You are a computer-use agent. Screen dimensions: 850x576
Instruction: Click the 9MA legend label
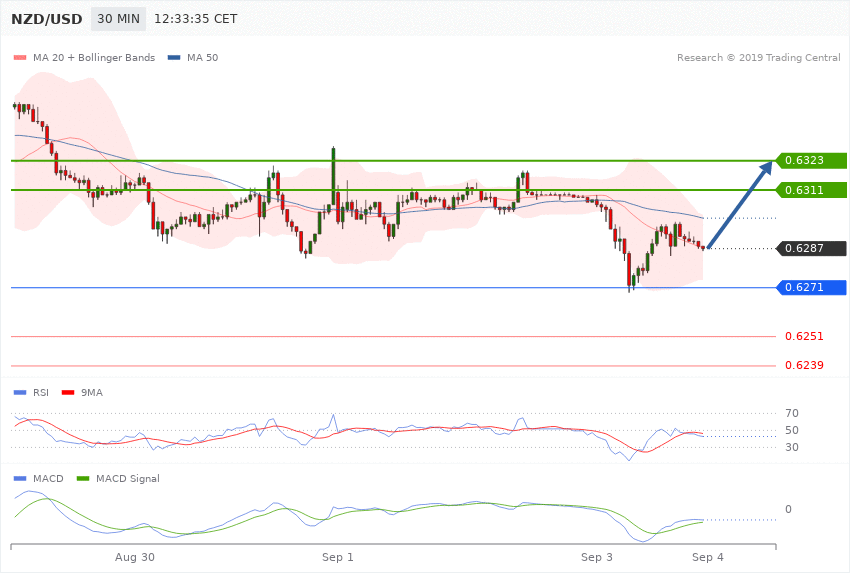pyautogui.click(x=92, y=392)
